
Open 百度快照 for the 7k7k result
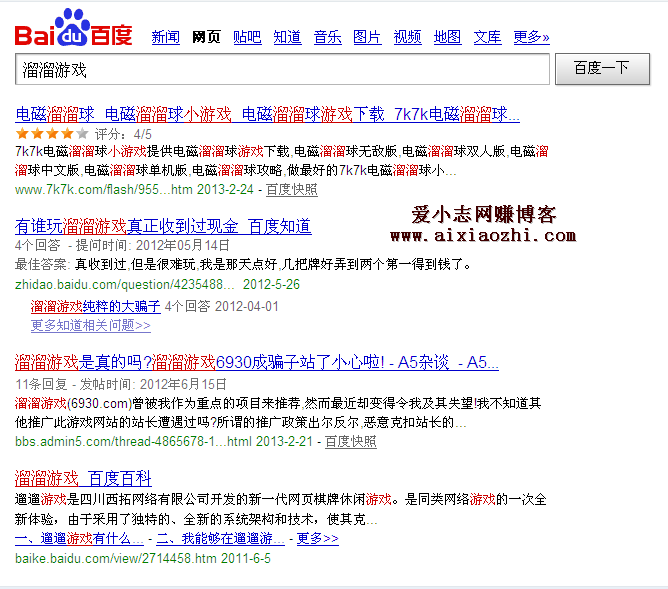pyautogui.click(x=292, y=190)
